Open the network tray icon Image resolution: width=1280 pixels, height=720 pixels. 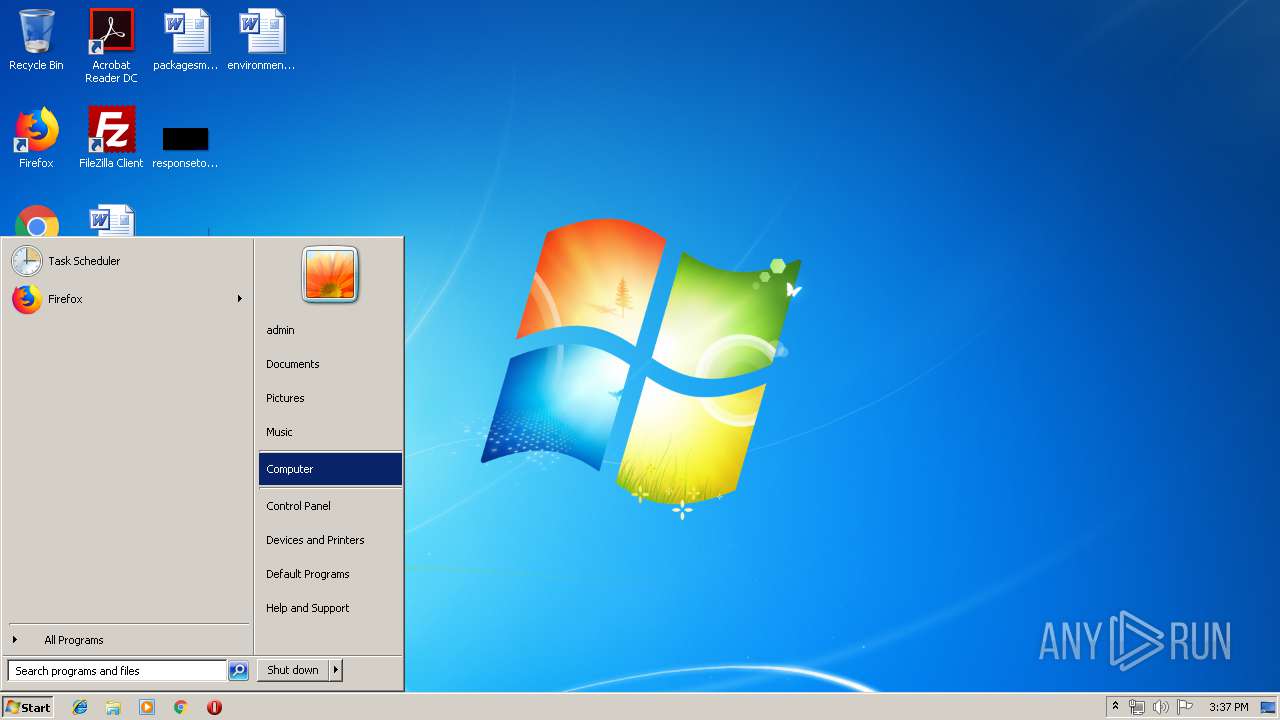[x=1137, y=707]
